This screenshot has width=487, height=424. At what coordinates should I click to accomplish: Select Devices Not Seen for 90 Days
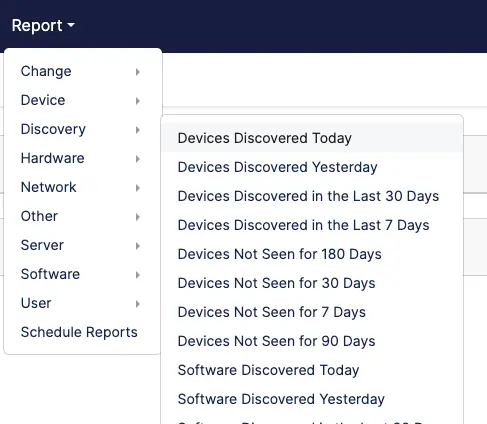tap(312, 341)
